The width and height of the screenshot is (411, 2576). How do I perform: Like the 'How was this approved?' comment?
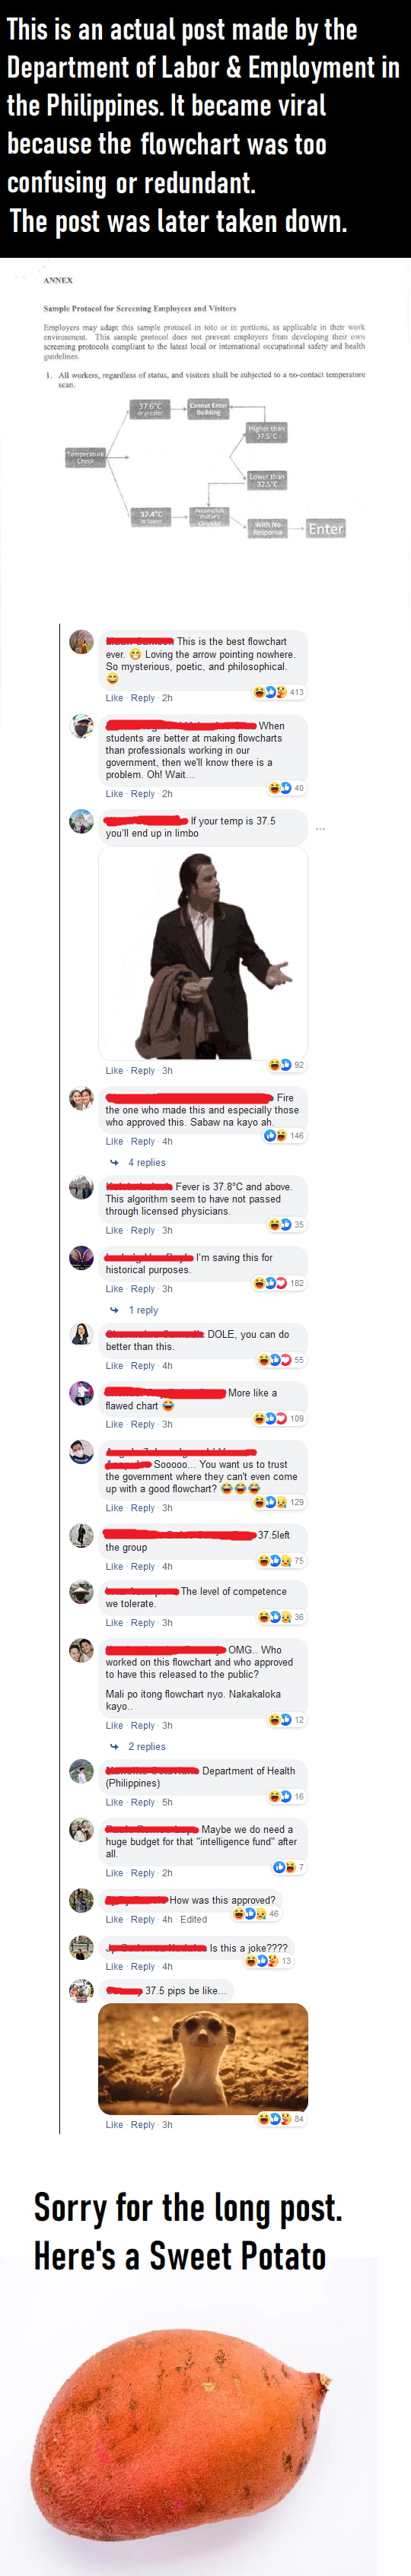(115, 1919)
